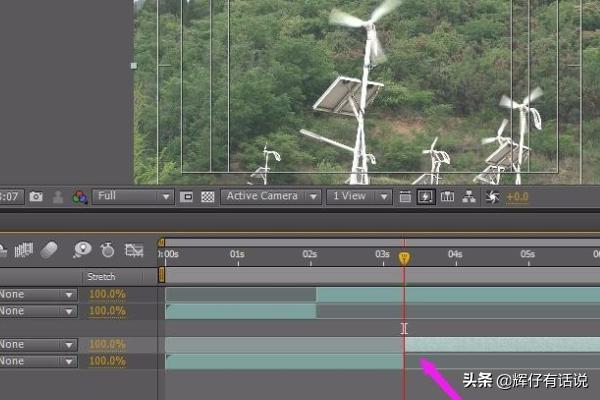
Task: Click the 03s mark on time ruler
Action: click(x=382, y=255)
